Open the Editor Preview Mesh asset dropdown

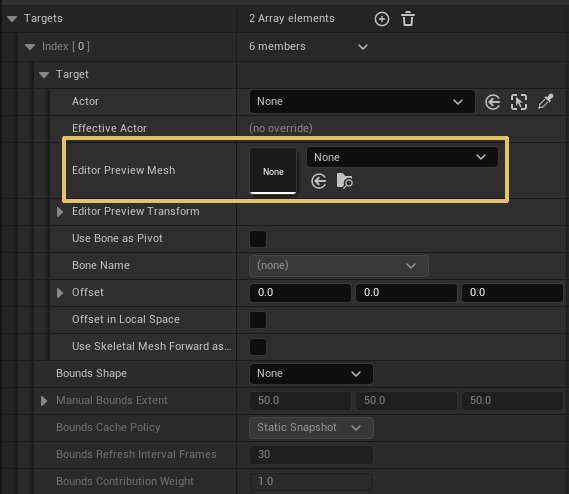tap(402, 157)
